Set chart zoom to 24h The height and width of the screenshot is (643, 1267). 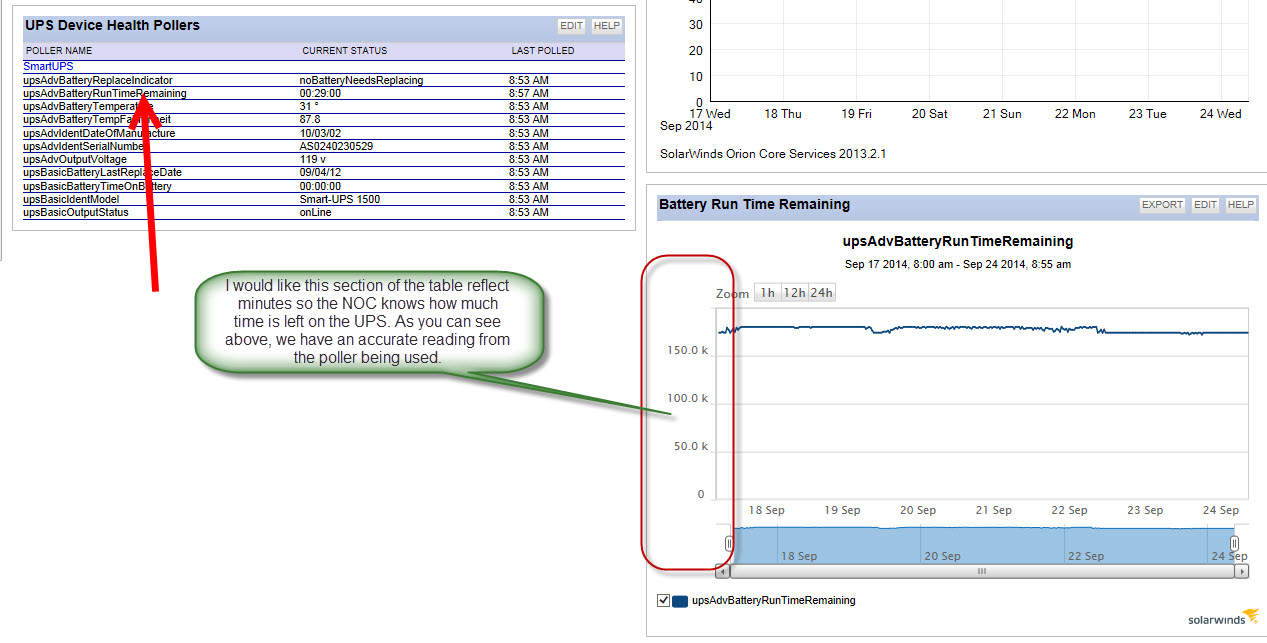tap(821, 293)
